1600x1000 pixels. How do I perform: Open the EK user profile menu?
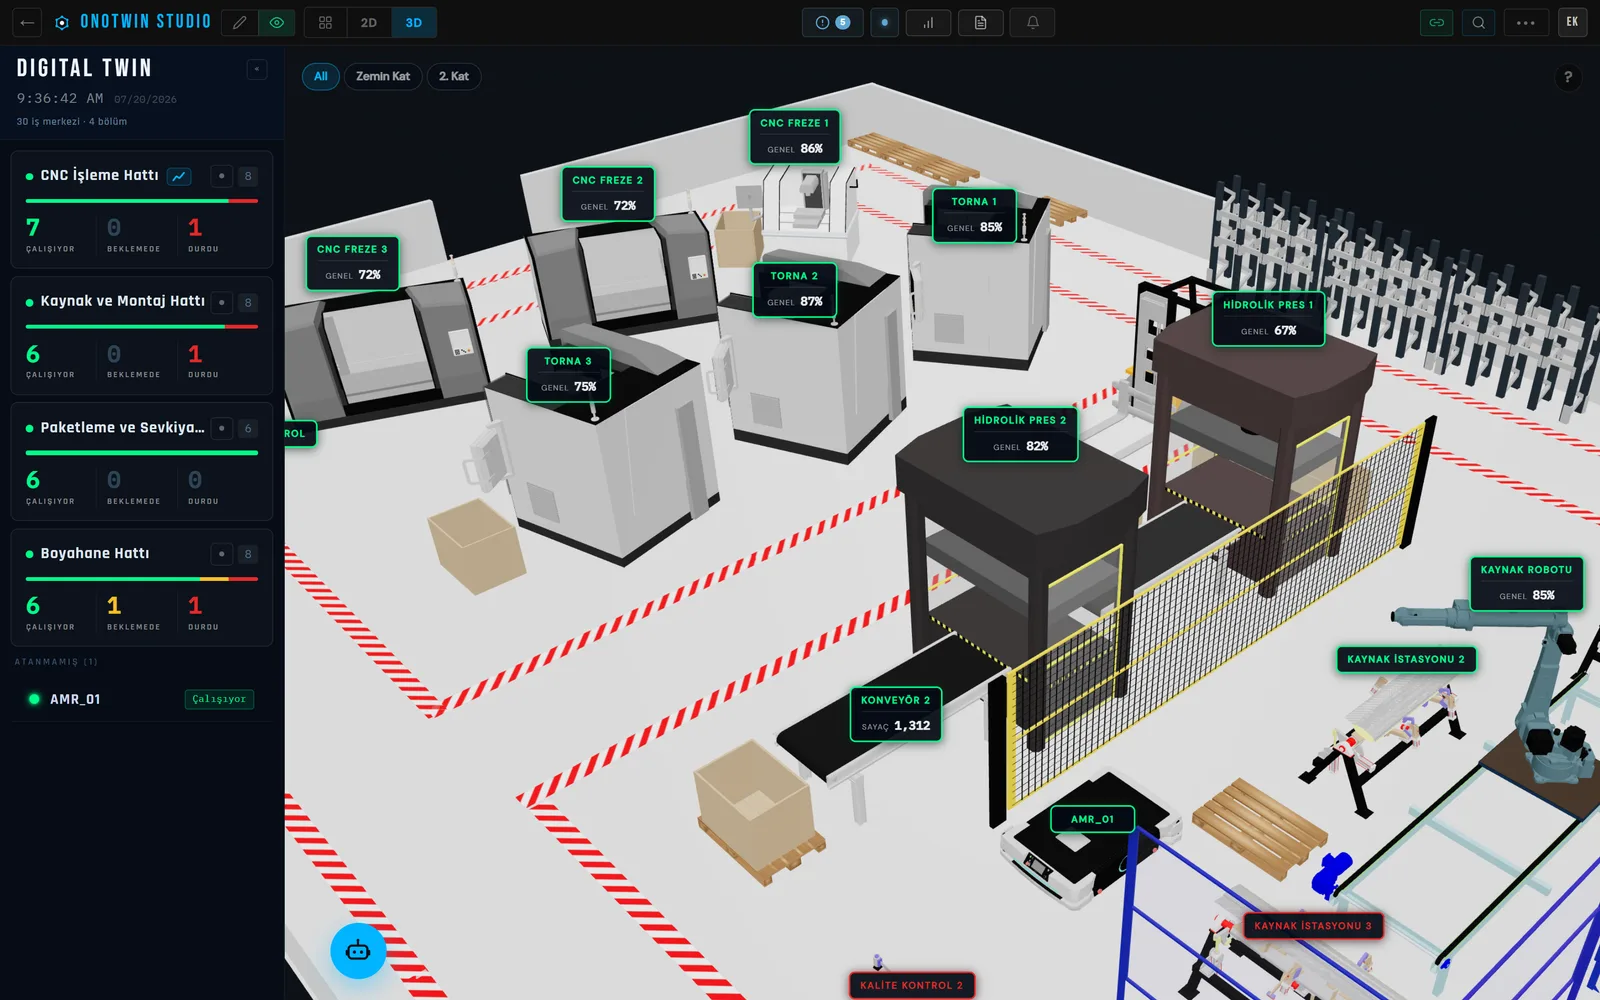tap(1573, 22)
